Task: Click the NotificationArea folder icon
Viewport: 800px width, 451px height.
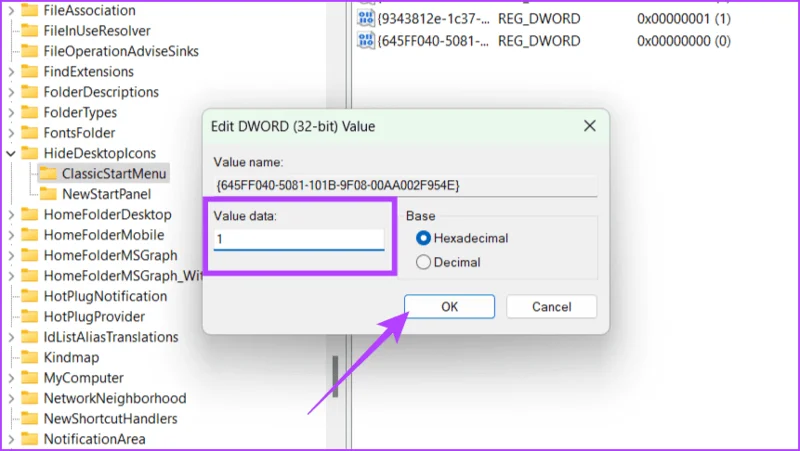Action: click(30, 439)
